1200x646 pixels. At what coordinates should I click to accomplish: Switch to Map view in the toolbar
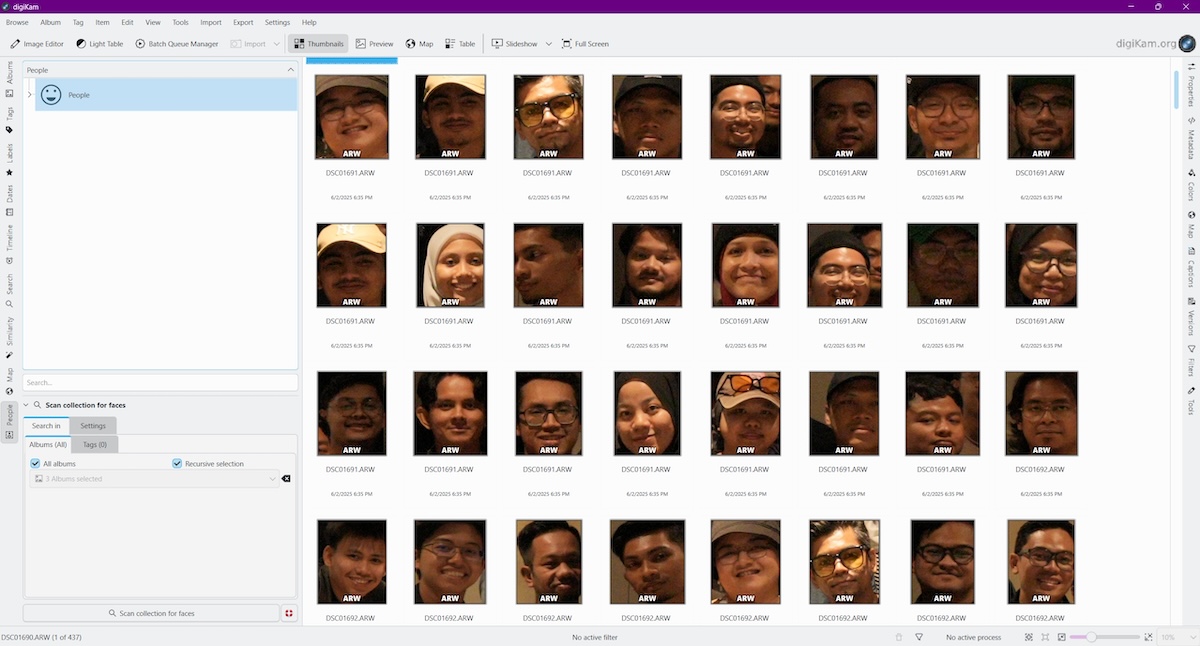[x=420, y=43]
